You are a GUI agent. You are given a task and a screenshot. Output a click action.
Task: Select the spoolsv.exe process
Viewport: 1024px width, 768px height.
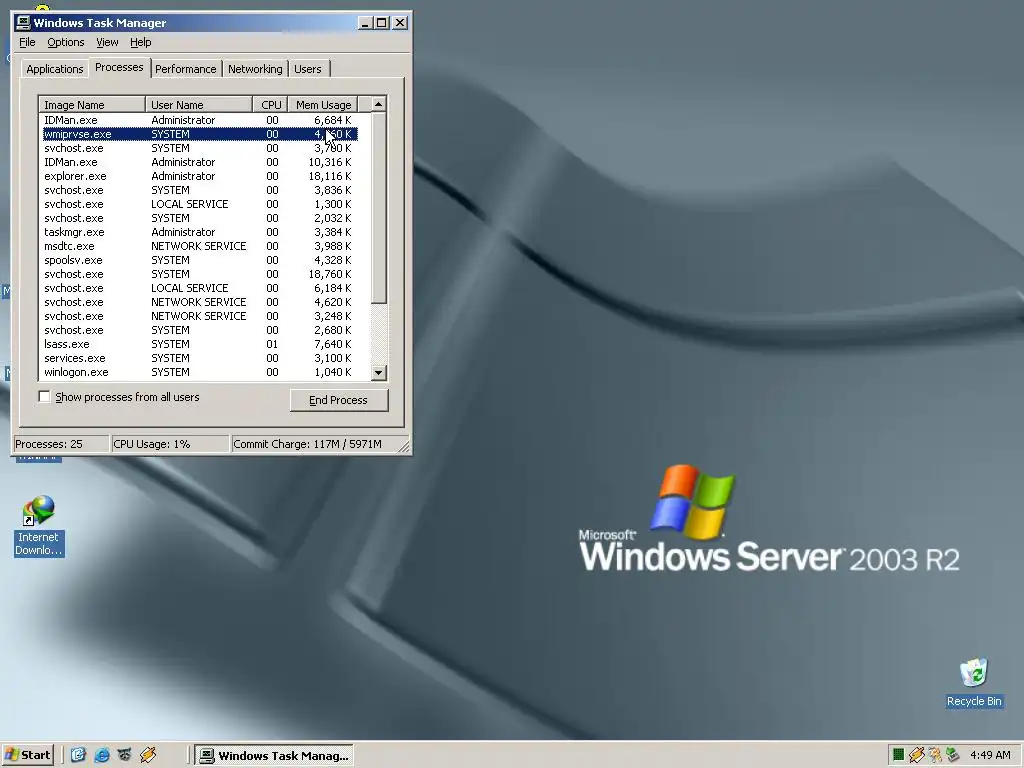pos(198,260)
